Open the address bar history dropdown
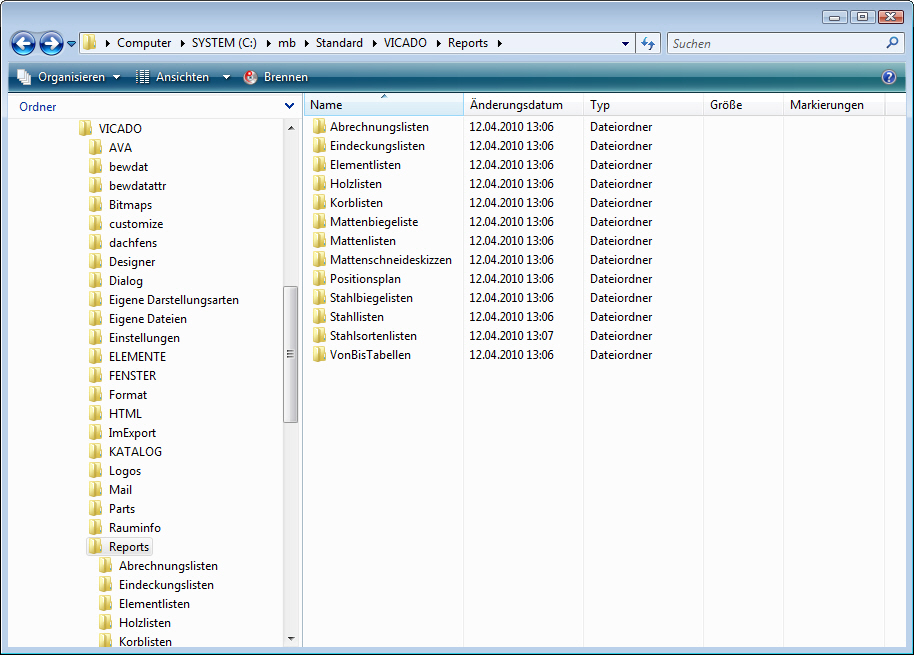Screen dimensions: 914x655 click(x=625, y=44)
